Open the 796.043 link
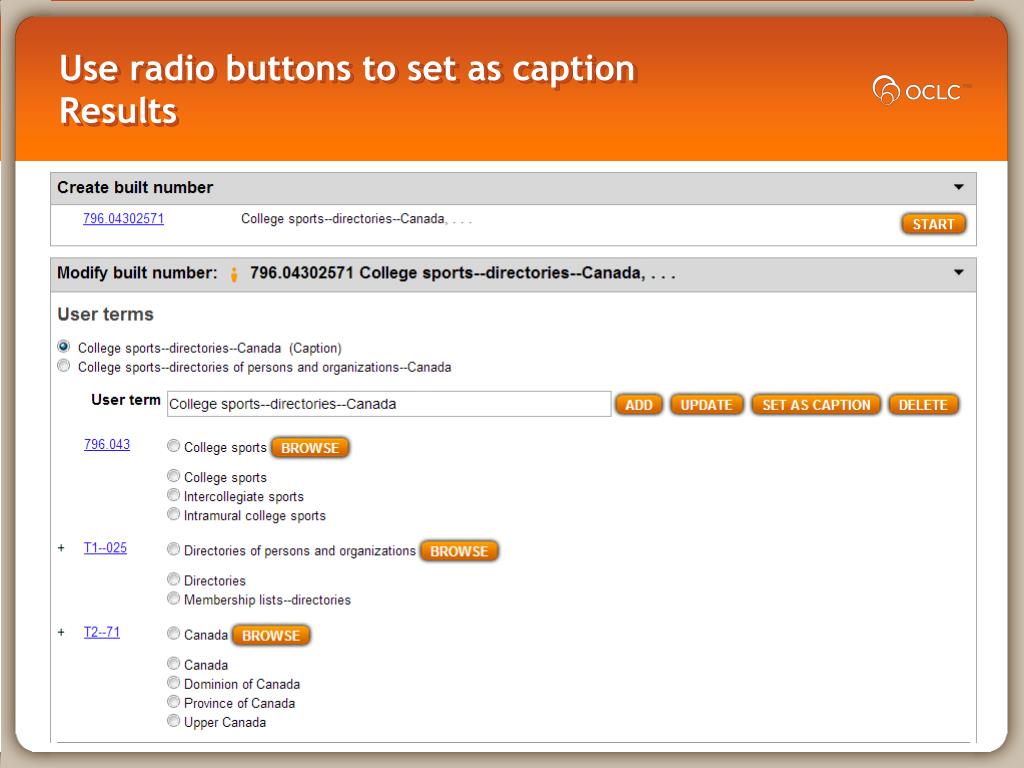 point(107,445)
